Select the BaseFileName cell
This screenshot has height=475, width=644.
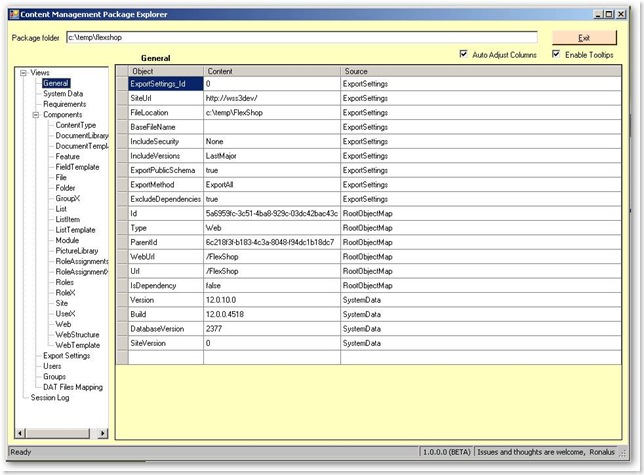tap(166, 127)
